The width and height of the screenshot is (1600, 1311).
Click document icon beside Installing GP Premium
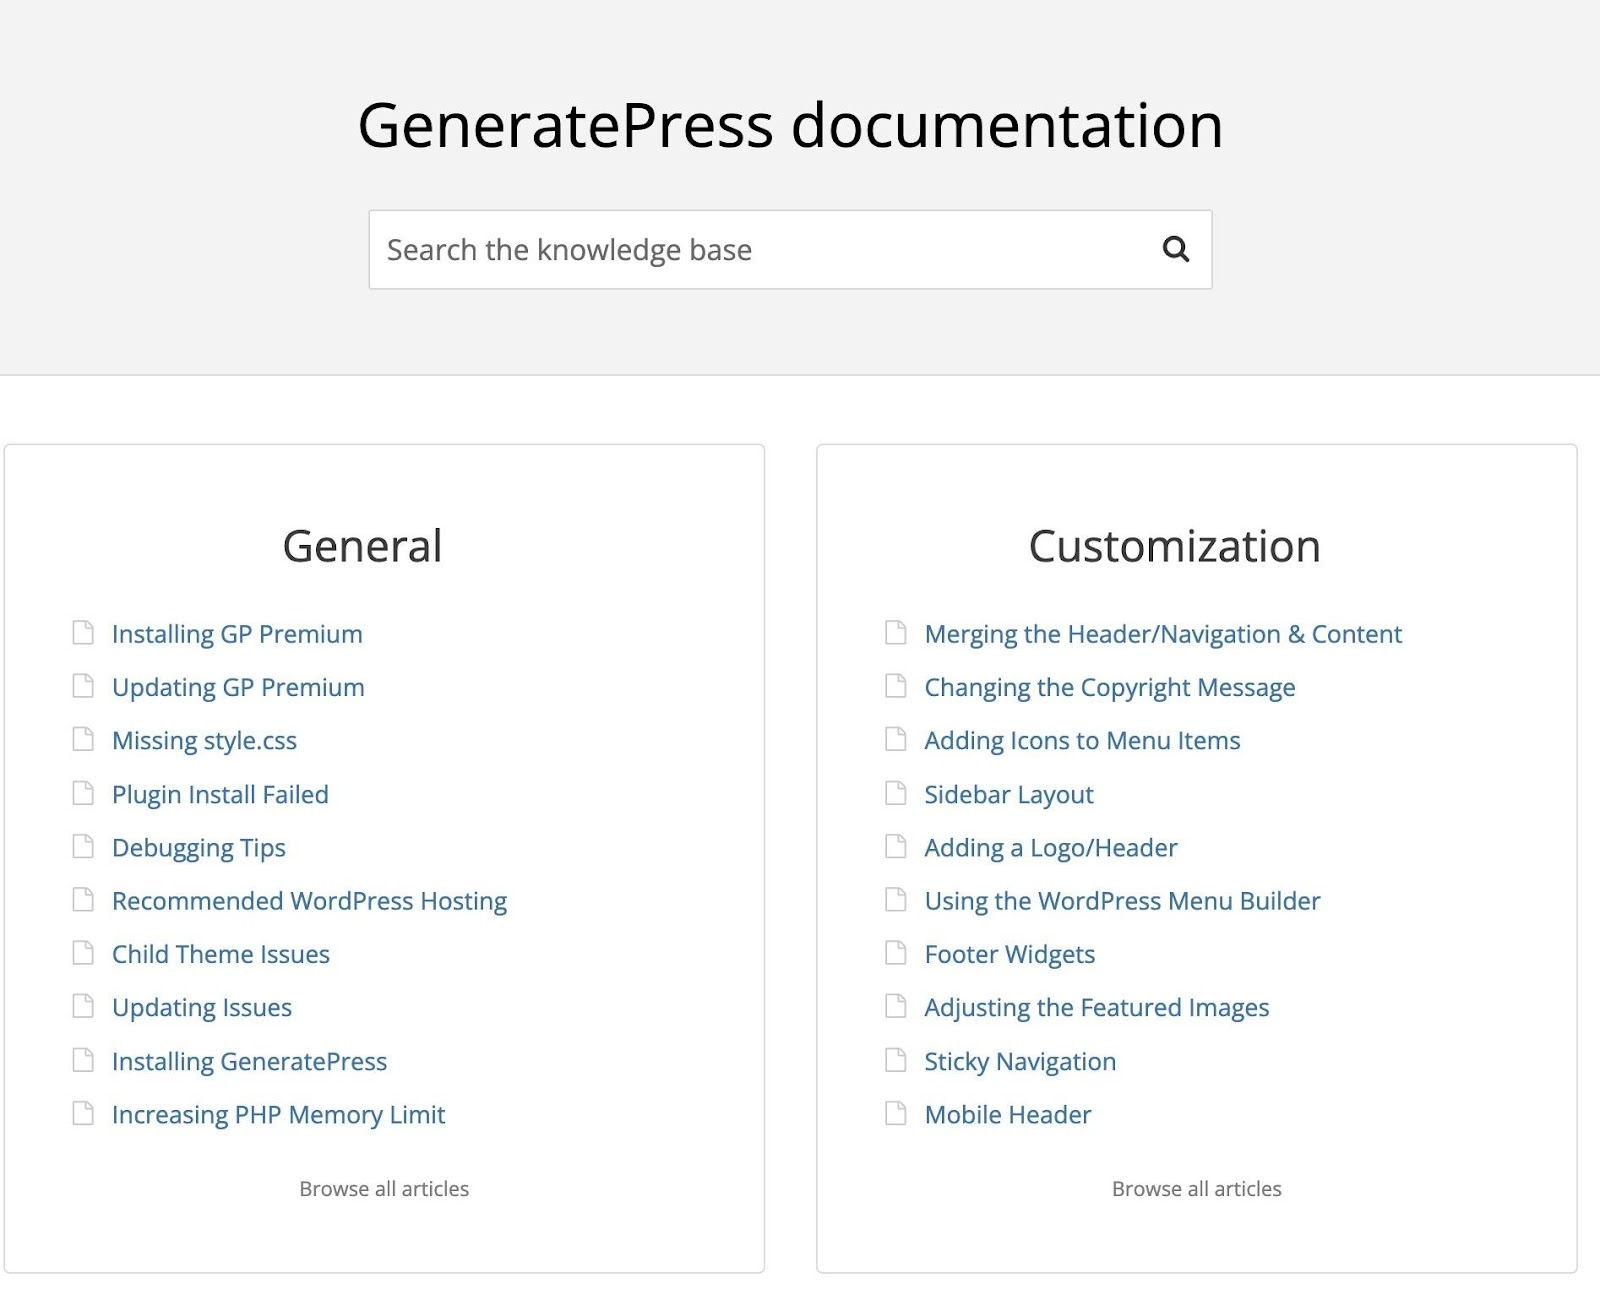coord(83,633)
